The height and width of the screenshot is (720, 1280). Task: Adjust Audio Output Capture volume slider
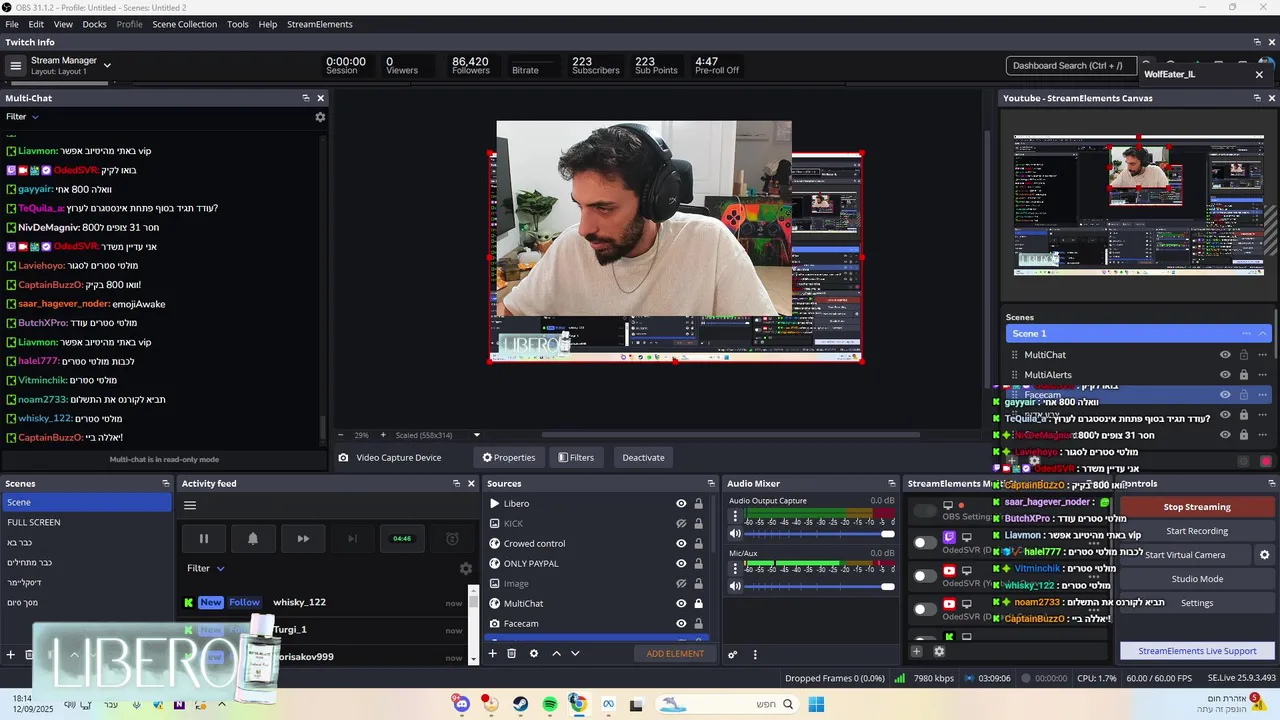819,534
